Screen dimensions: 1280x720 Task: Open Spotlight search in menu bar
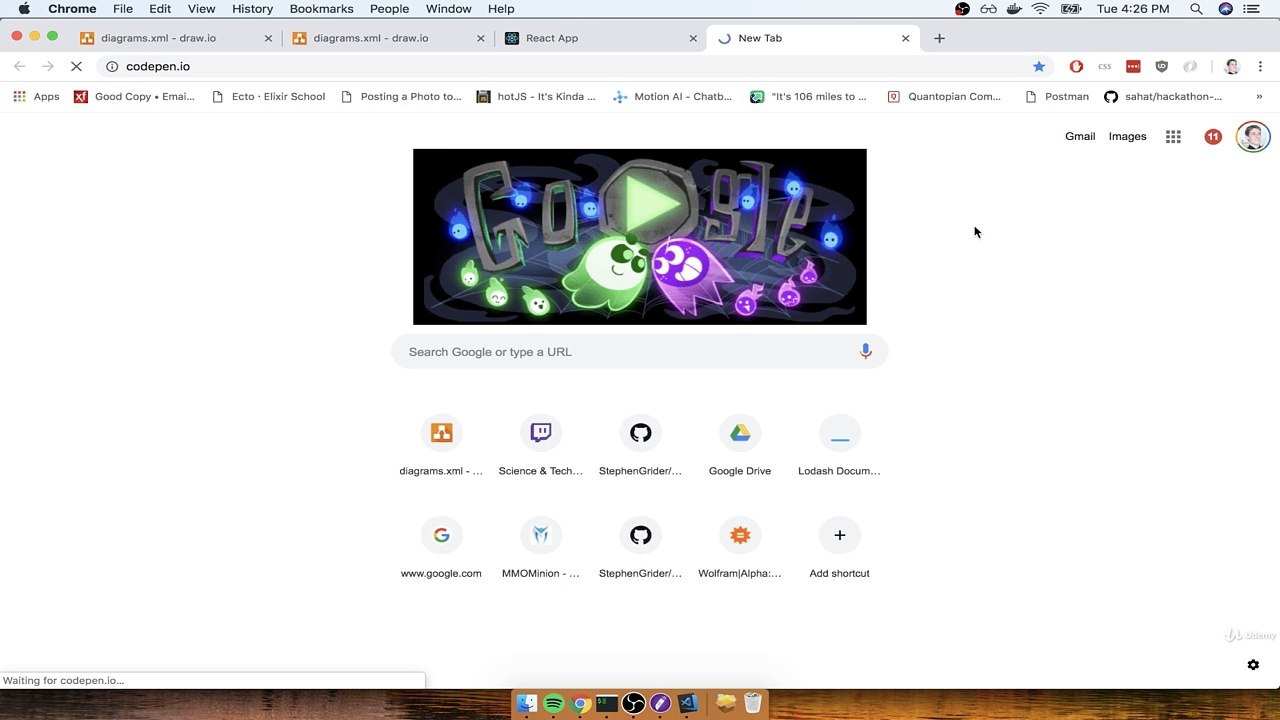coord(1196,9)
